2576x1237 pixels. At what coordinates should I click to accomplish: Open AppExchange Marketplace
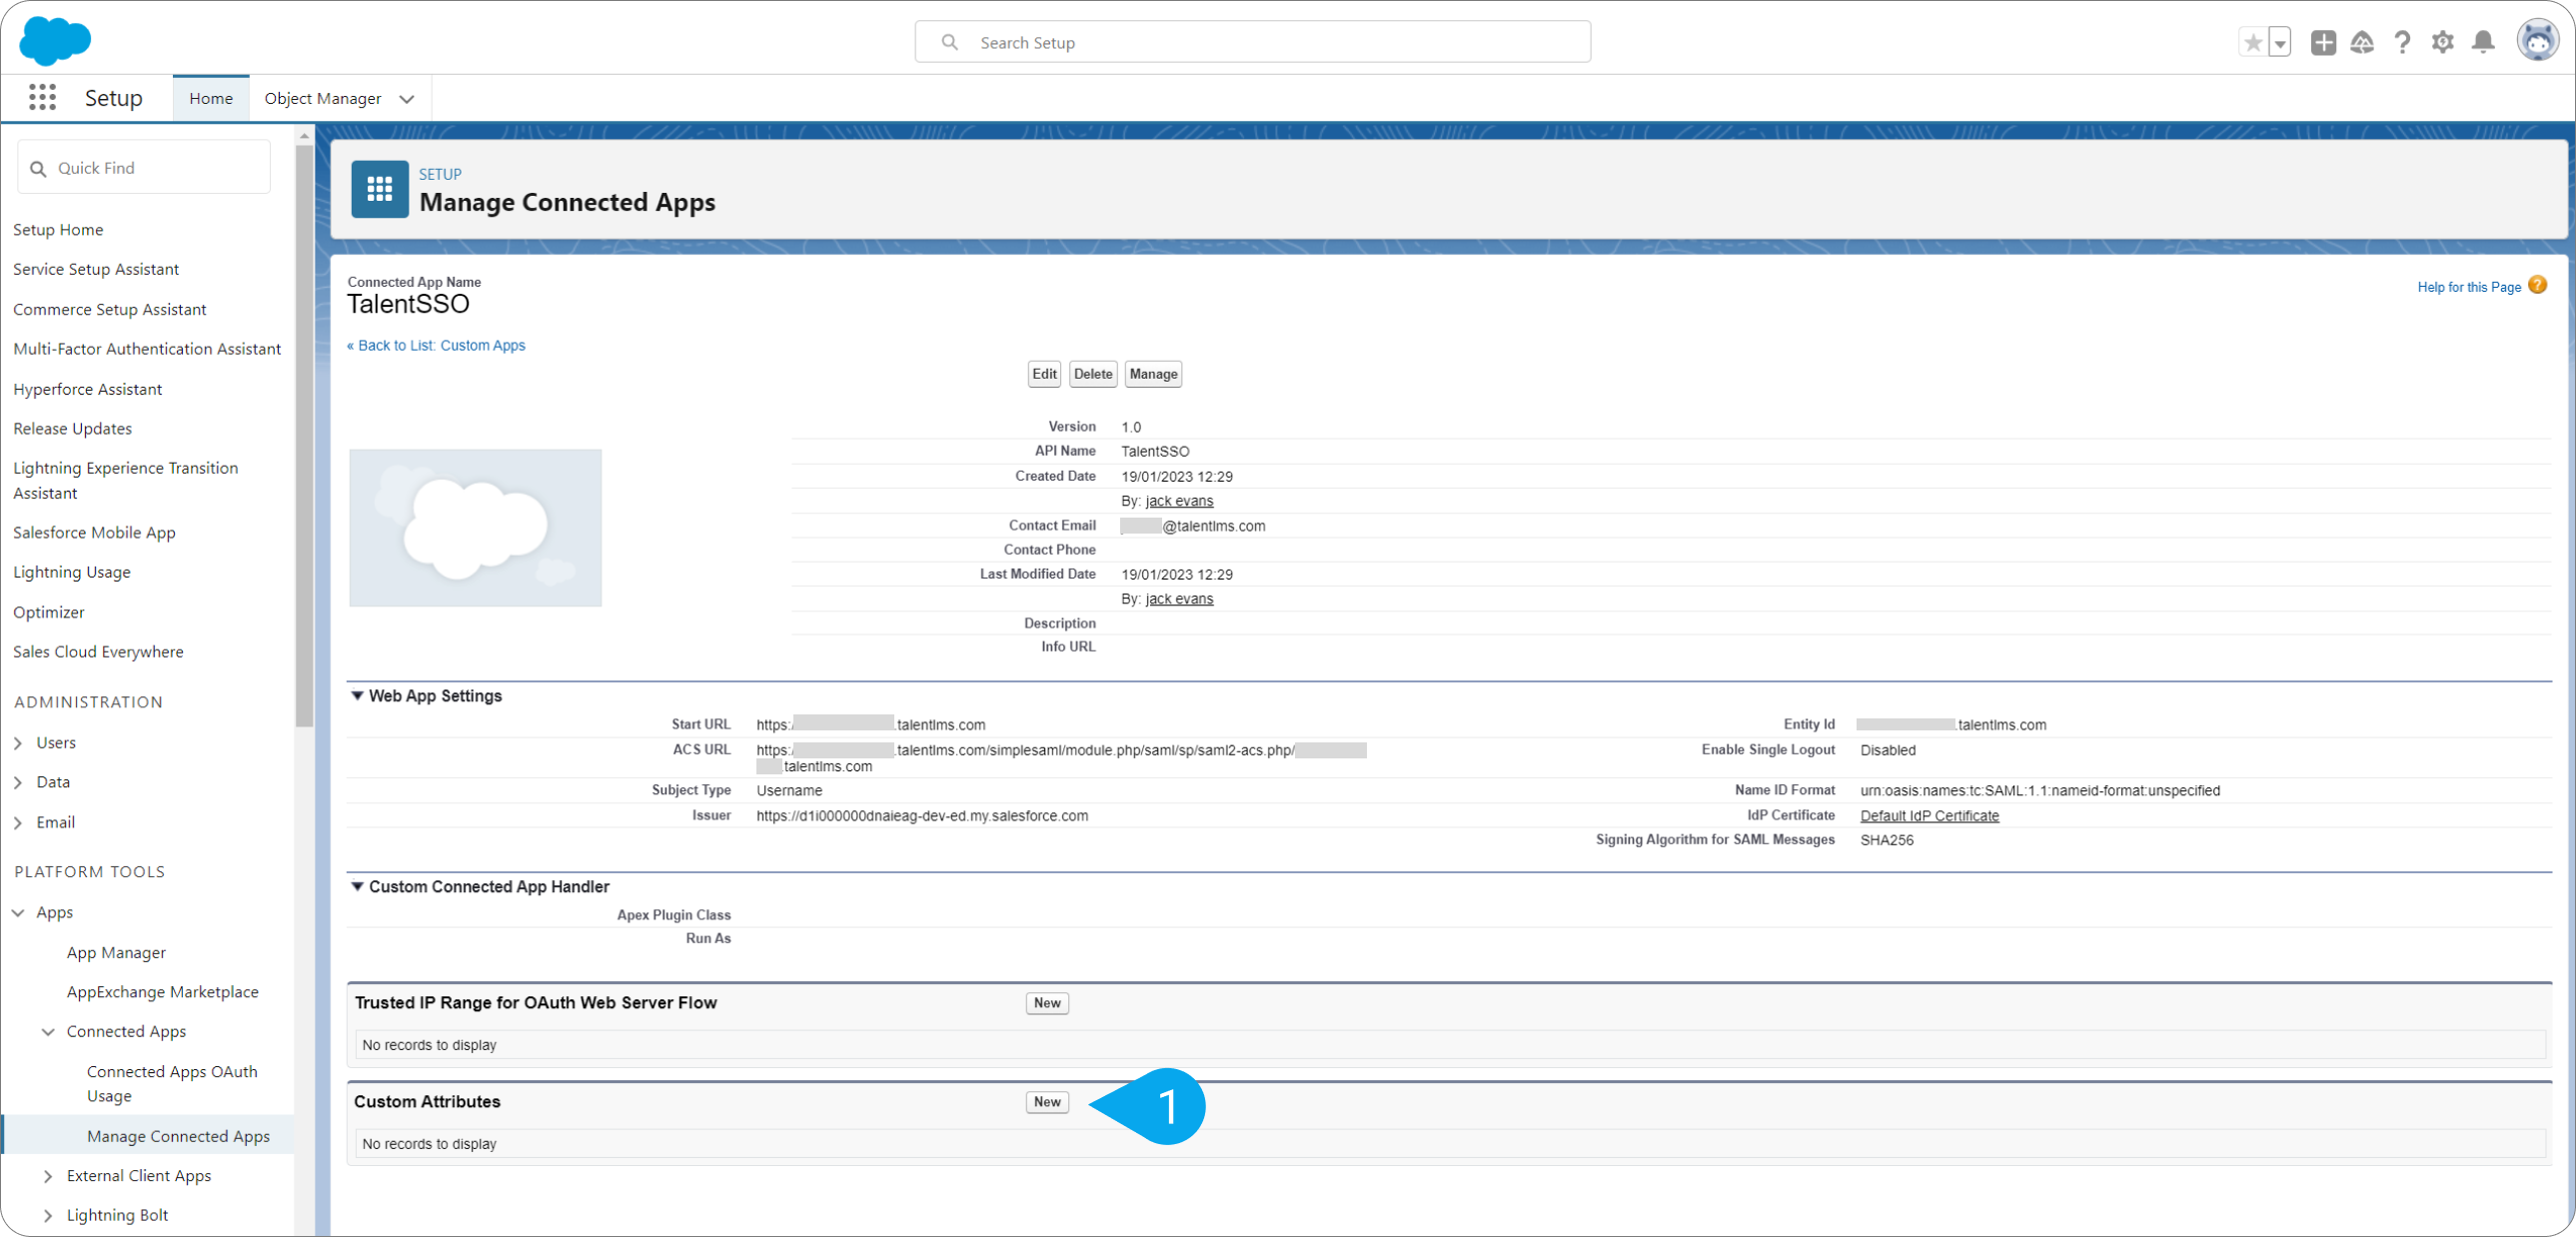(x=163, y=991)
